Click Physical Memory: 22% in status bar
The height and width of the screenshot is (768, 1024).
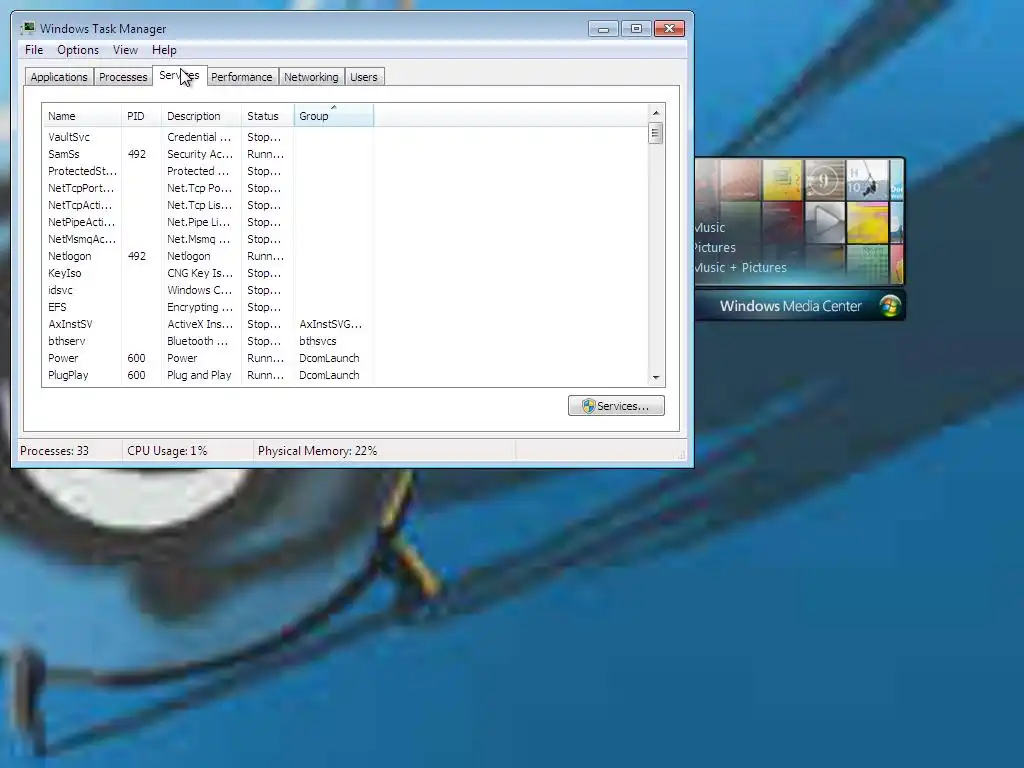[x=317, y=451]
